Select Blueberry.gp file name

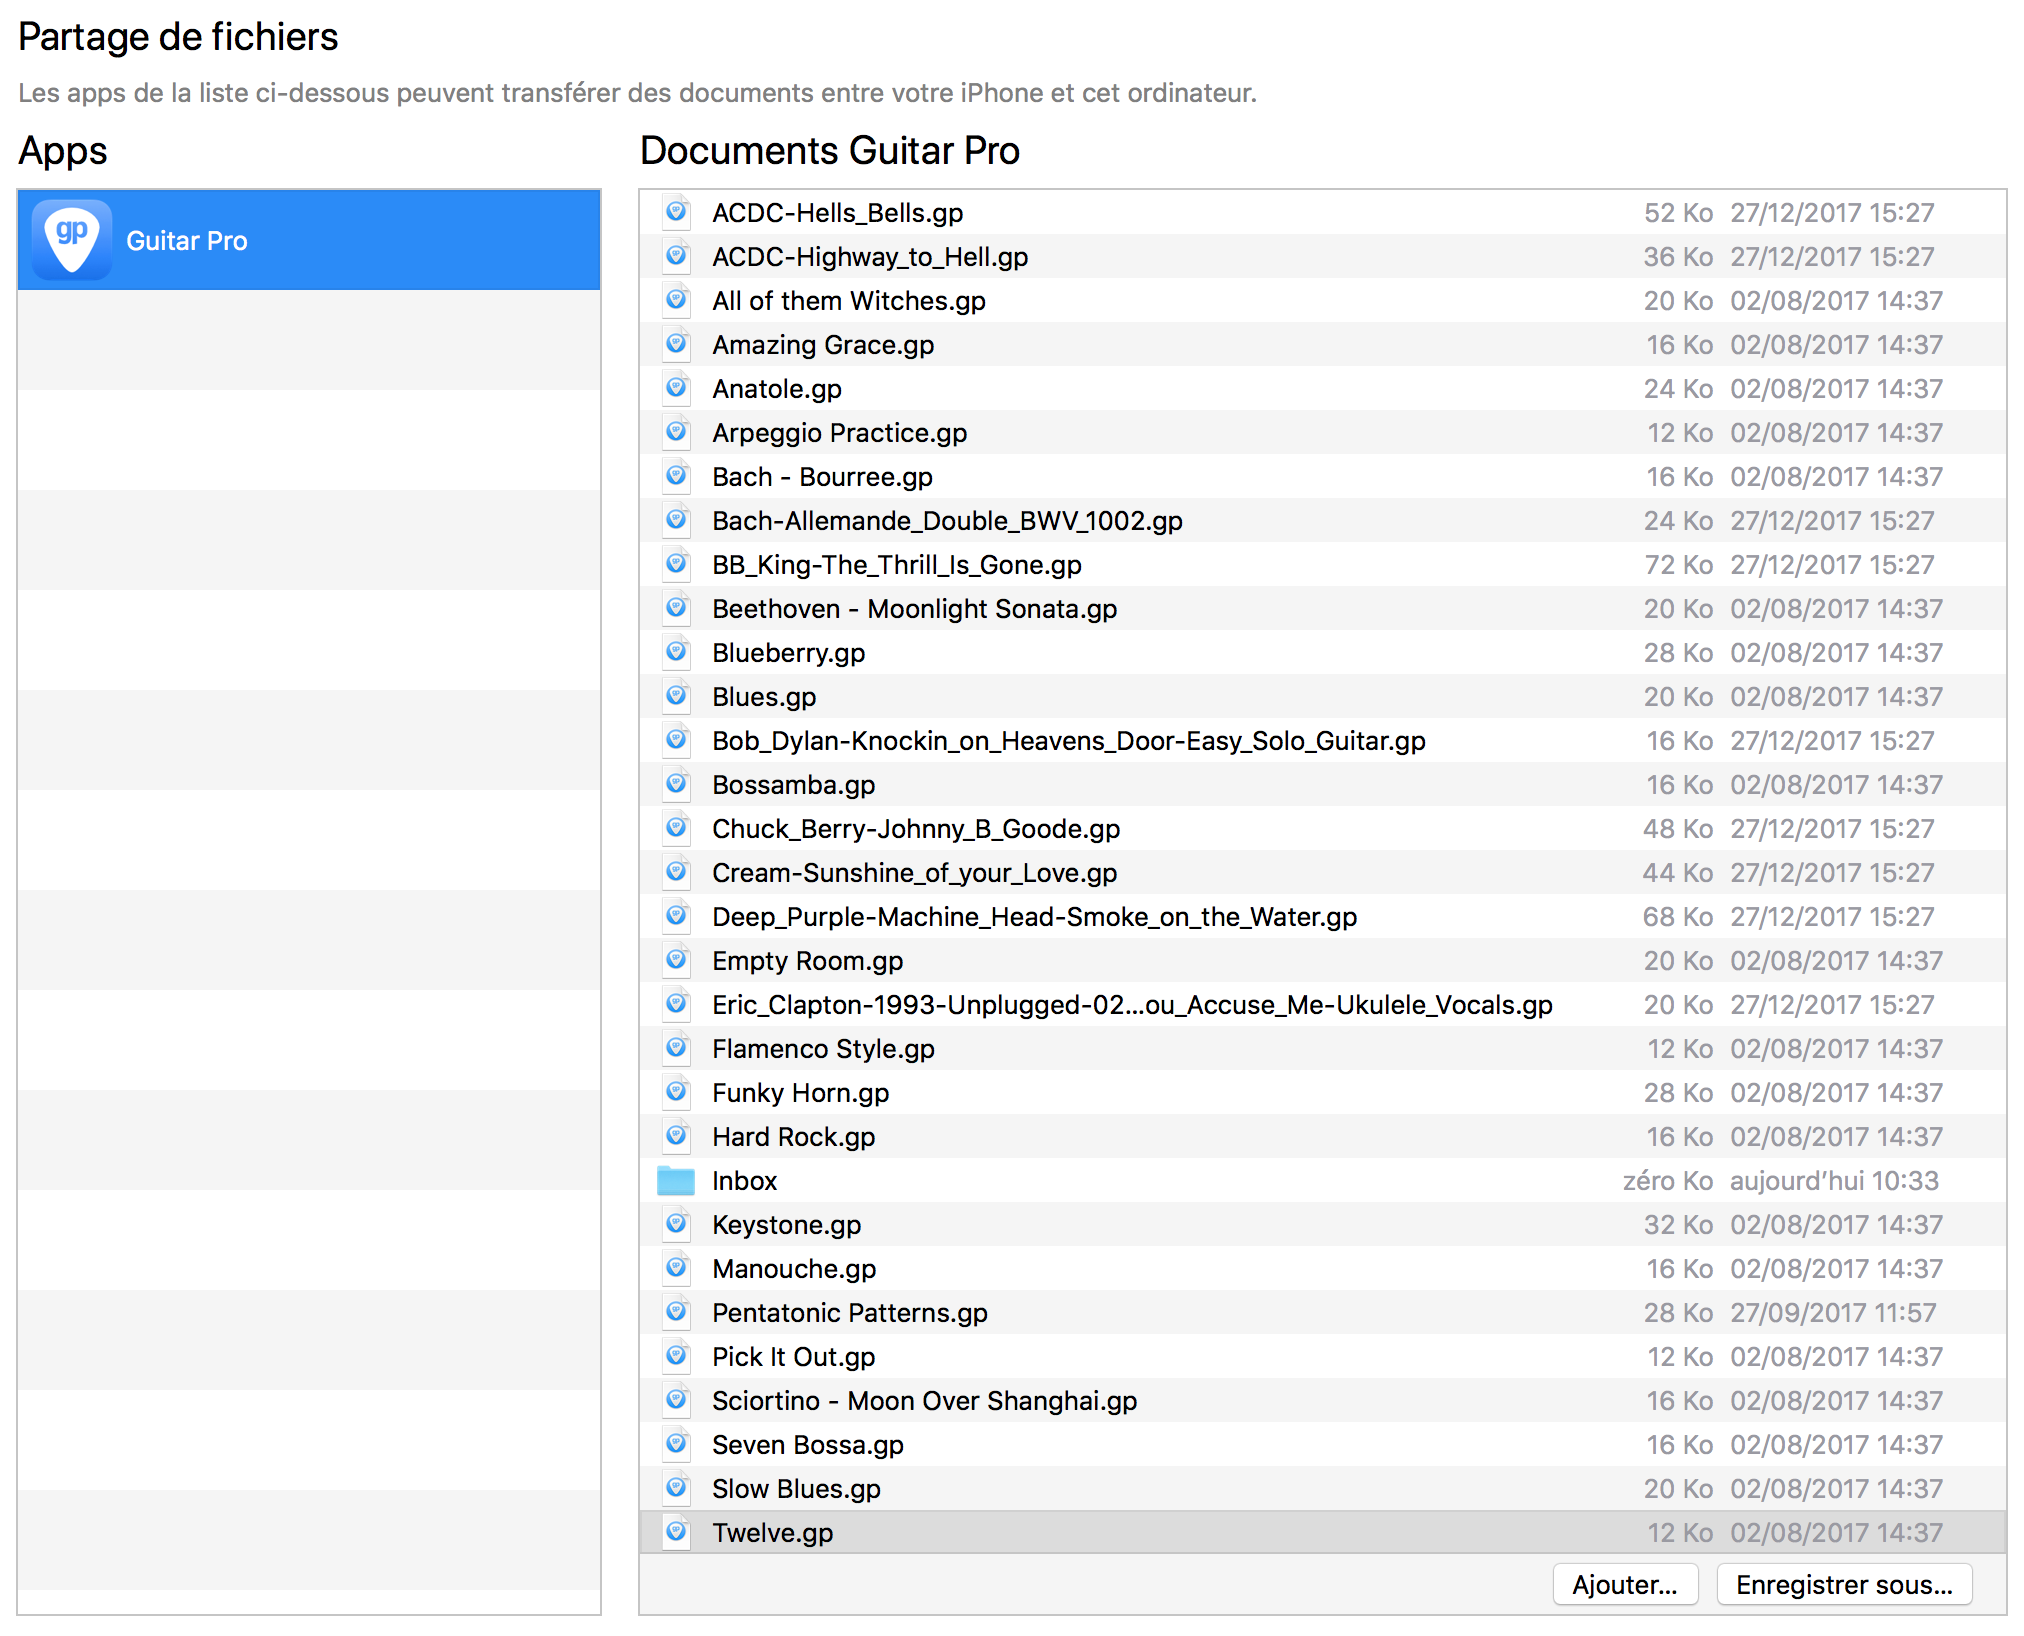[x=789, y=653]
